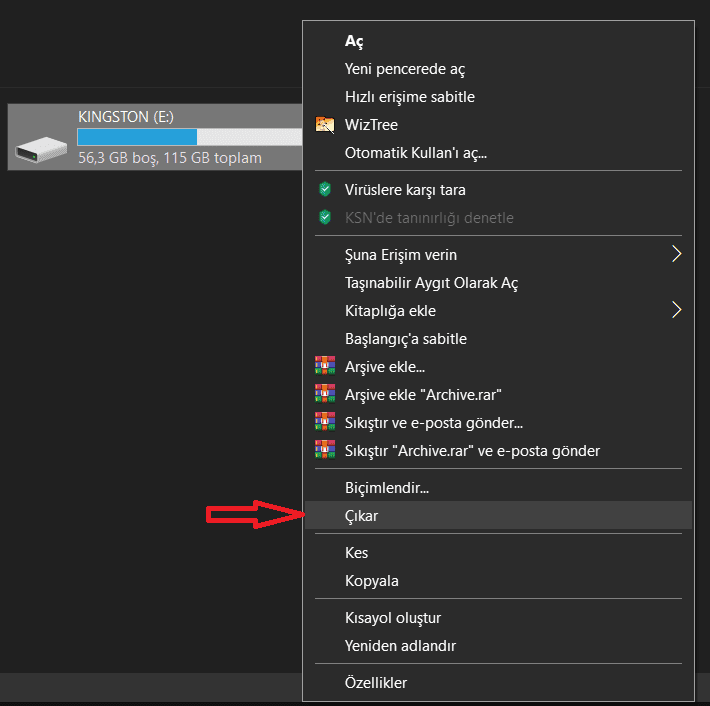Click WinRAR icon beside Sıkıştır "Archive.rar" ve e-posta
Image resolution: width=710 pixels, height=706 pixels.
pos(324,451)
